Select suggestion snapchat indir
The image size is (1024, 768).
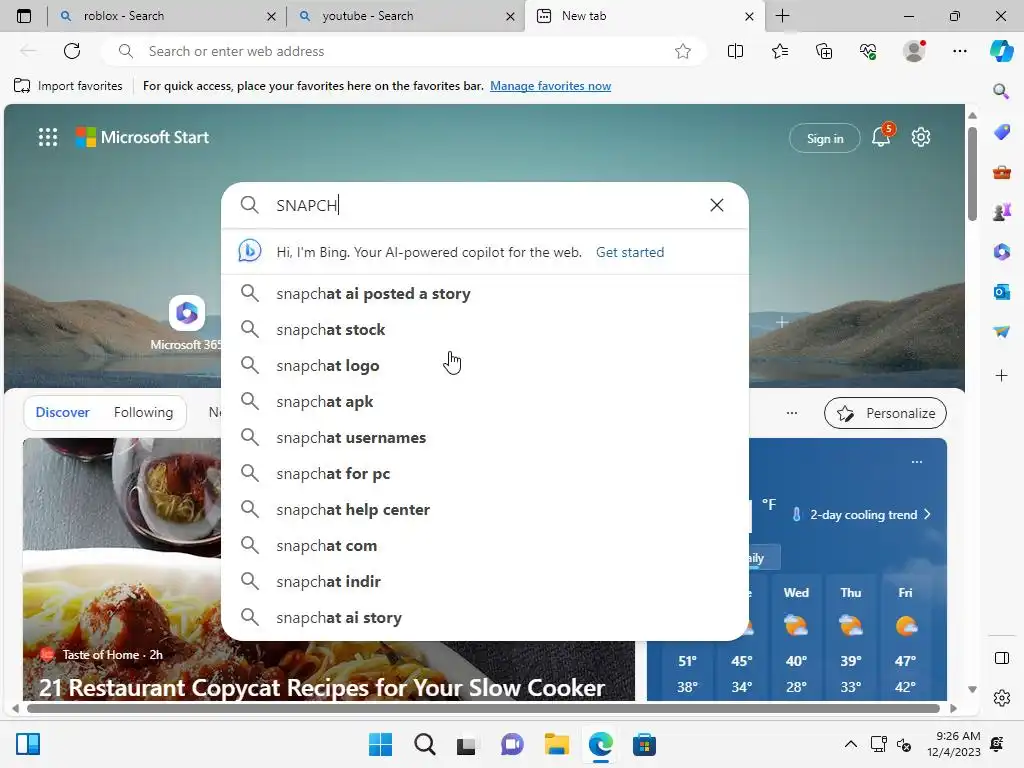point(485,581)
